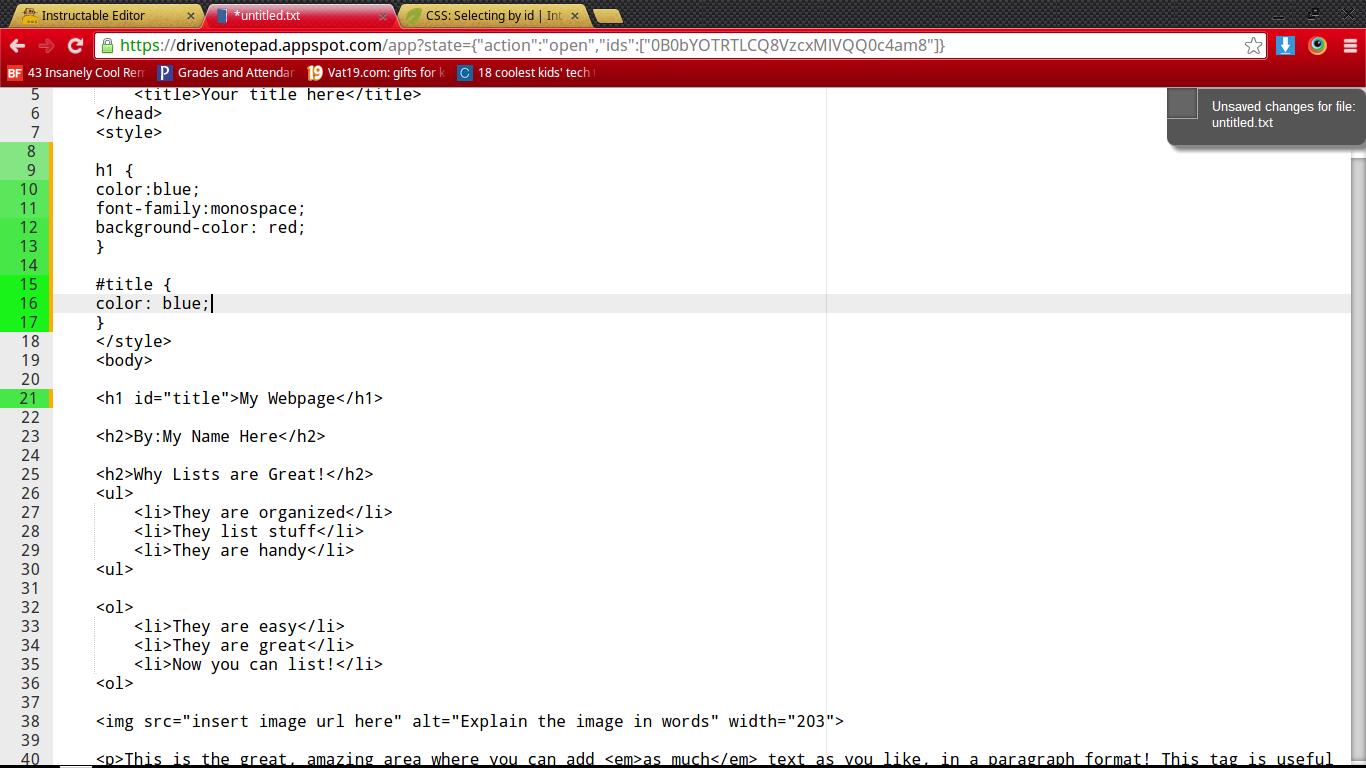Click the "They list stuff" list item
This screenshot has height=768, width=1366.
click(249, 532)
